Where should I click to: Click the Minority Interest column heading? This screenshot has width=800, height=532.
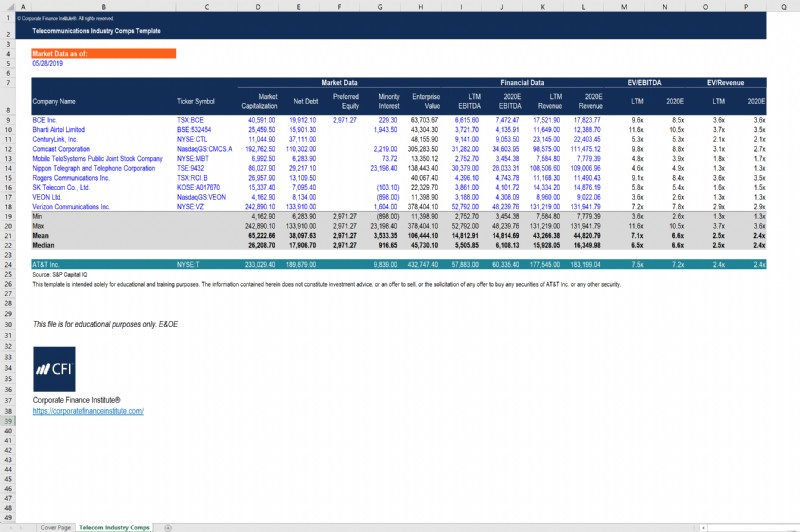389,102
